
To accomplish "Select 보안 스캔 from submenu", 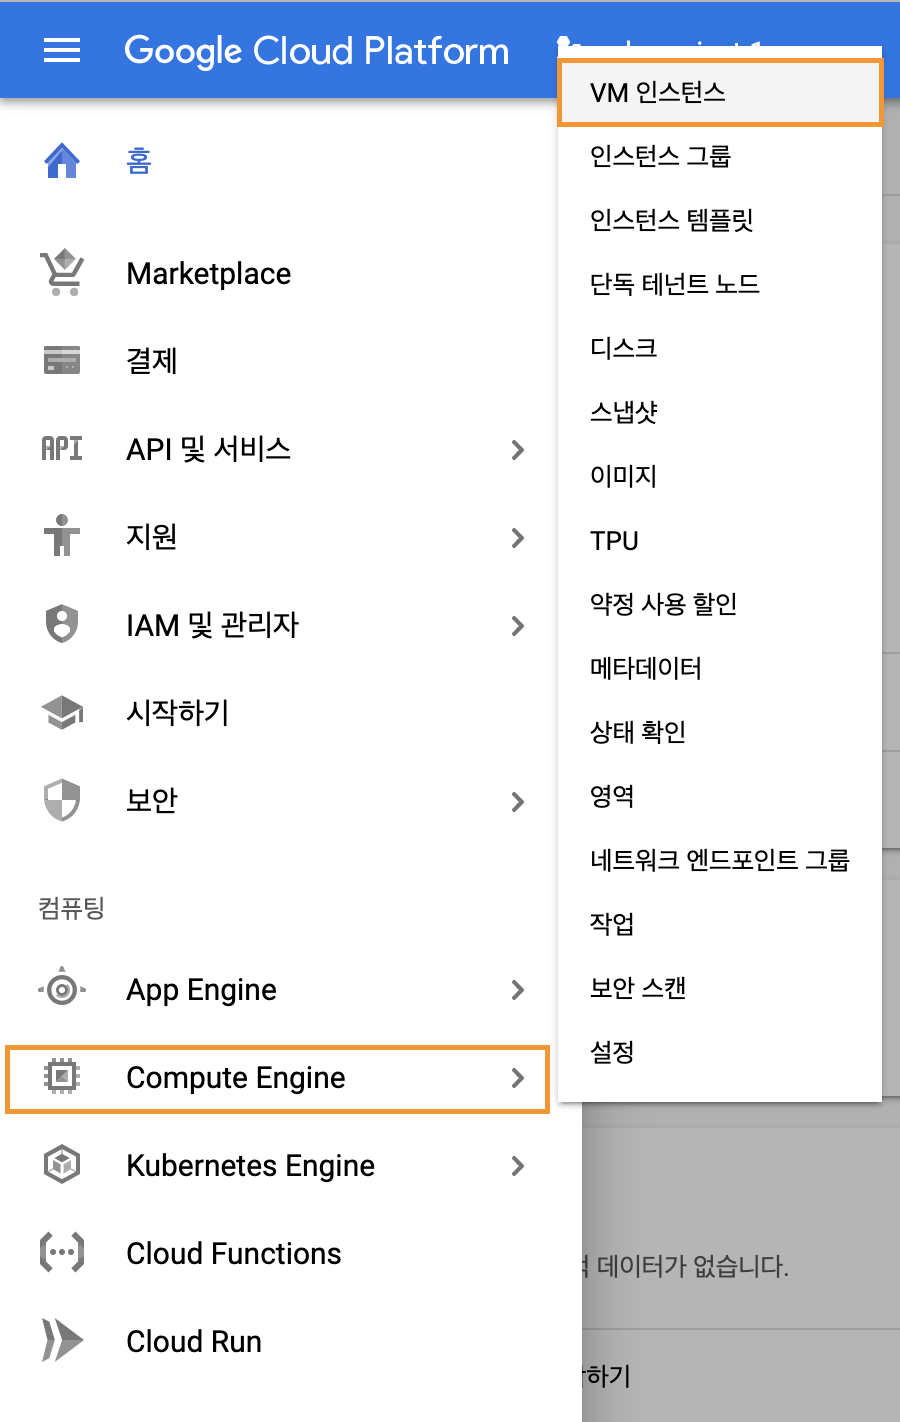I will 720,988.
